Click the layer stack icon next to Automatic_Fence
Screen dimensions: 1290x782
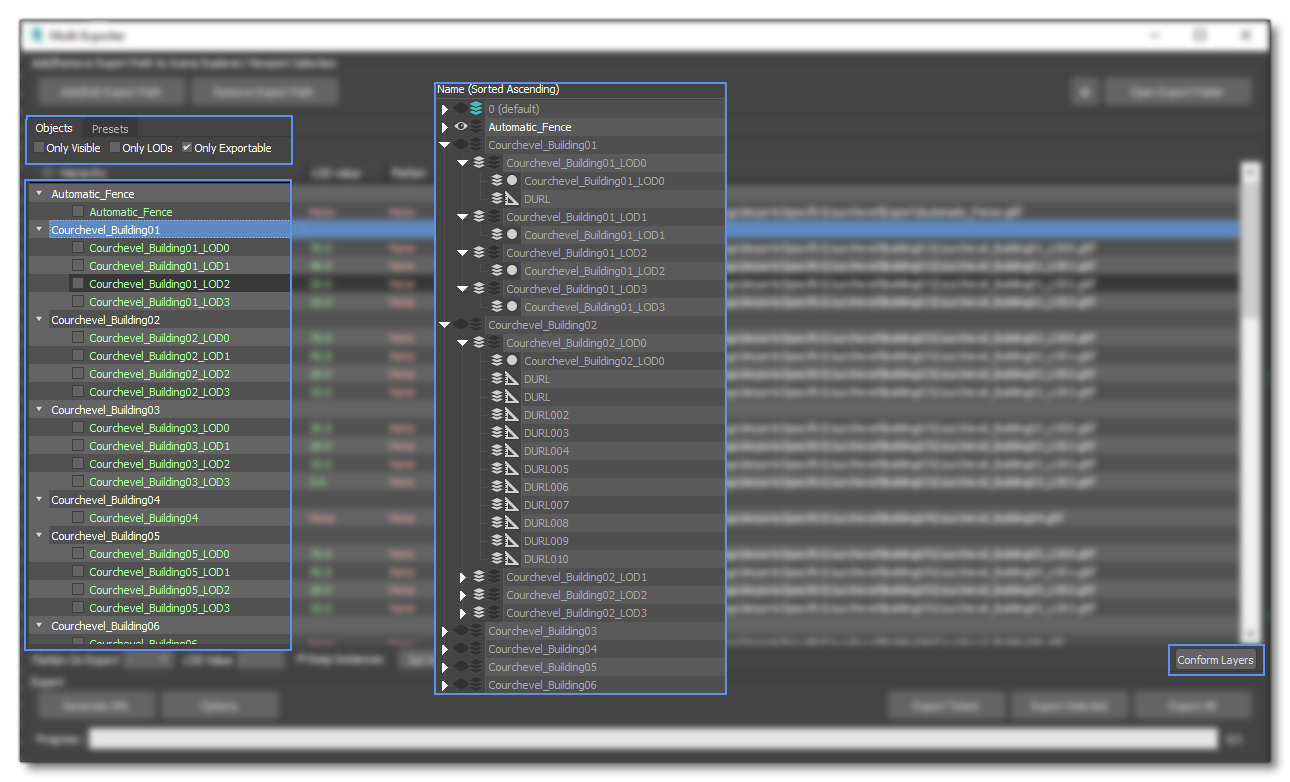point(478,127)
